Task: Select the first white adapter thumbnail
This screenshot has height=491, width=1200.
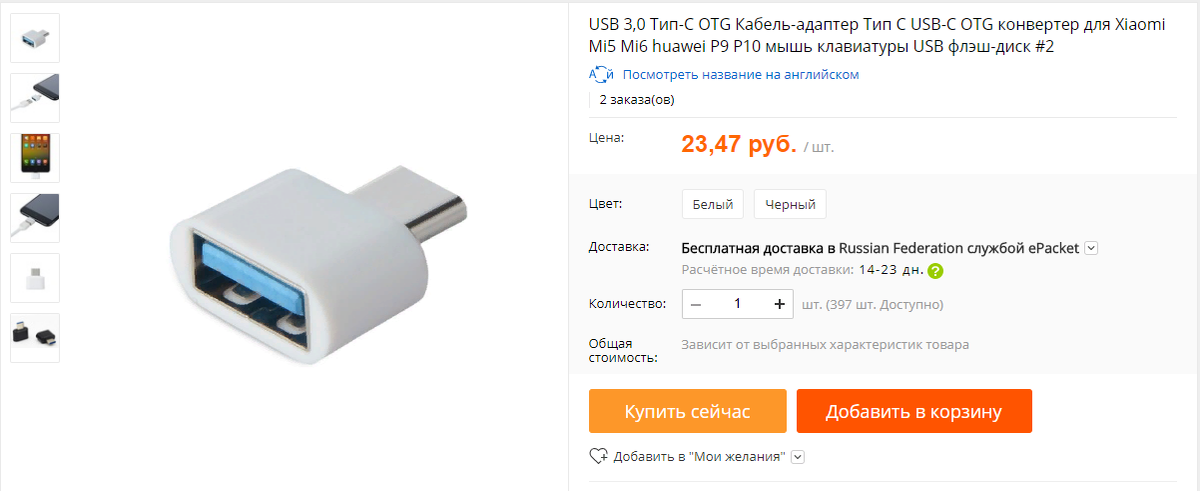Action: click(35, 38)
